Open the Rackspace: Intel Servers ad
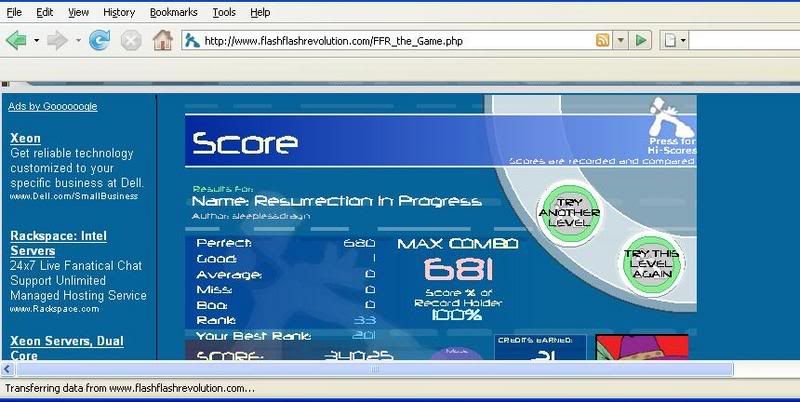The image size is (800, 402). click(59, 243)
